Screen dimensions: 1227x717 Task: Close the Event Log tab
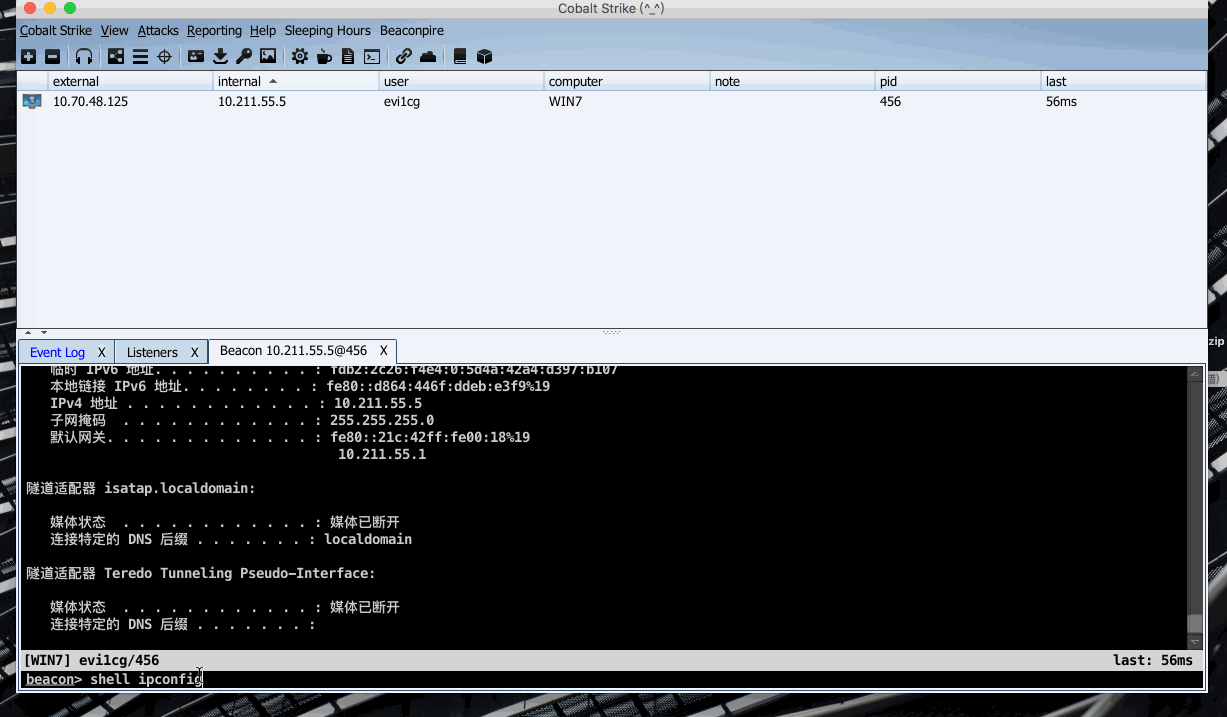coord(102,352)
